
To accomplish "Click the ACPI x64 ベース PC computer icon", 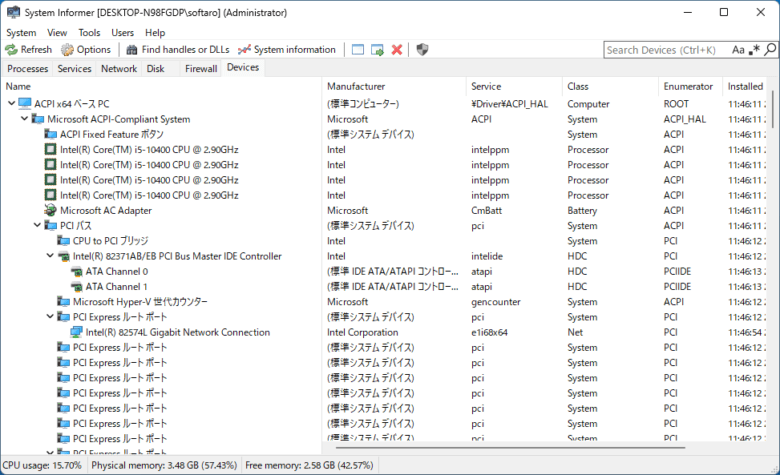I will coord(25,103).
